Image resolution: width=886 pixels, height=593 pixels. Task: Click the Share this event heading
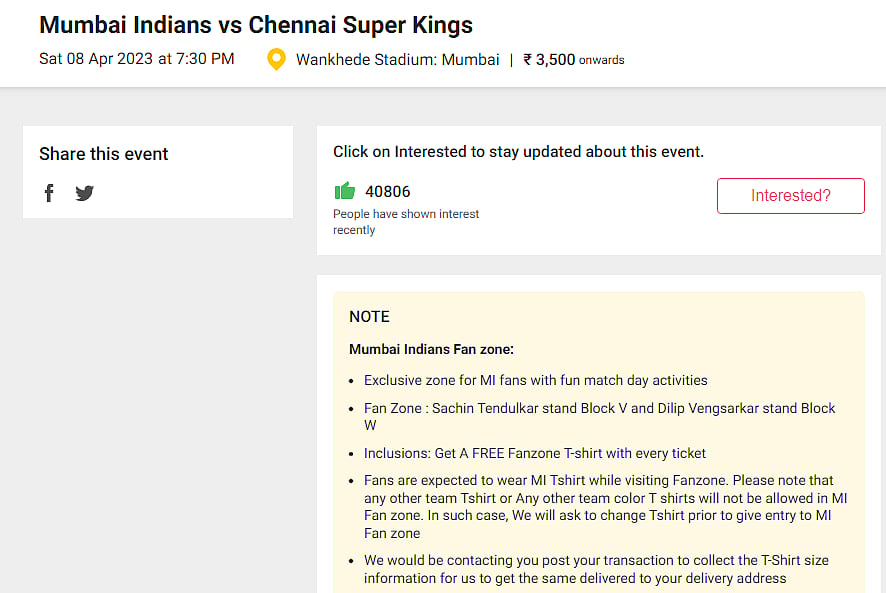pyautogui.click(x=104, y=153)
